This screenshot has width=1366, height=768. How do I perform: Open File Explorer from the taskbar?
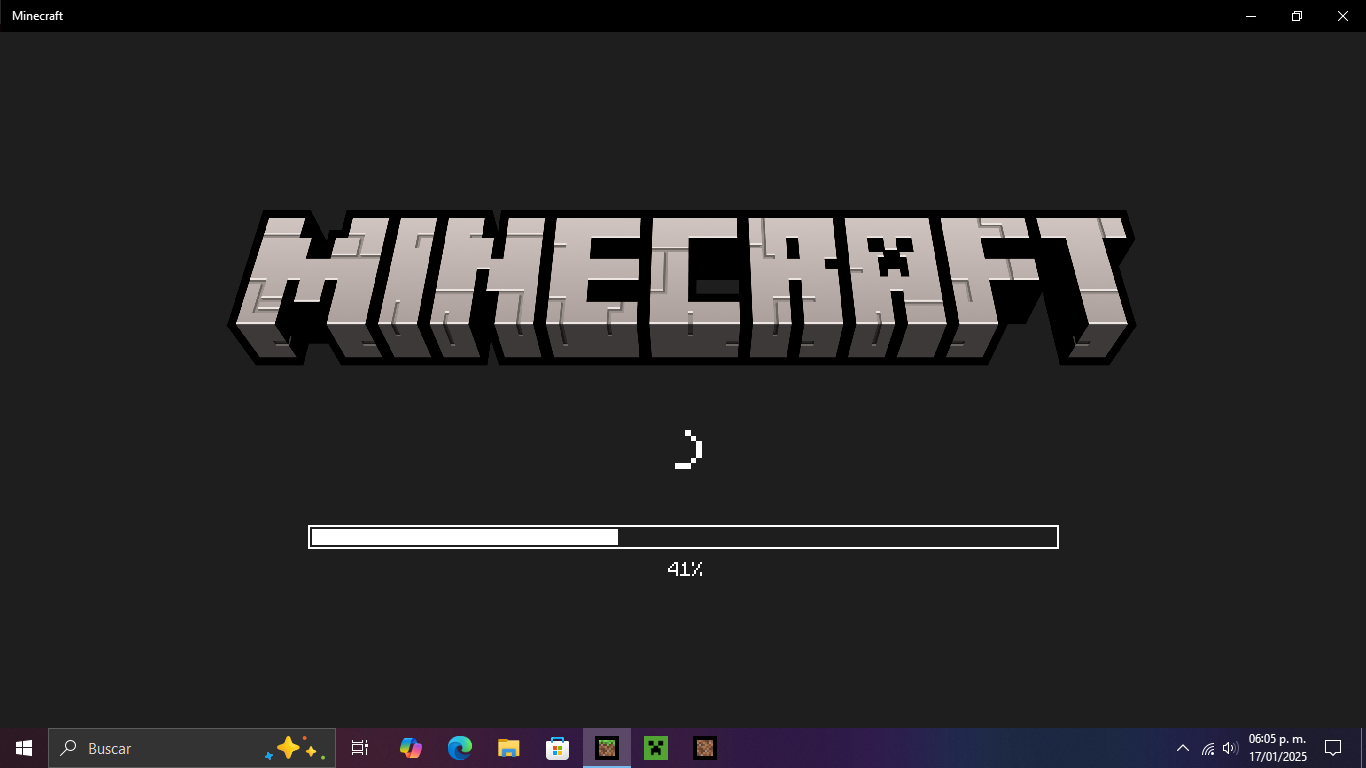[508, 748]
